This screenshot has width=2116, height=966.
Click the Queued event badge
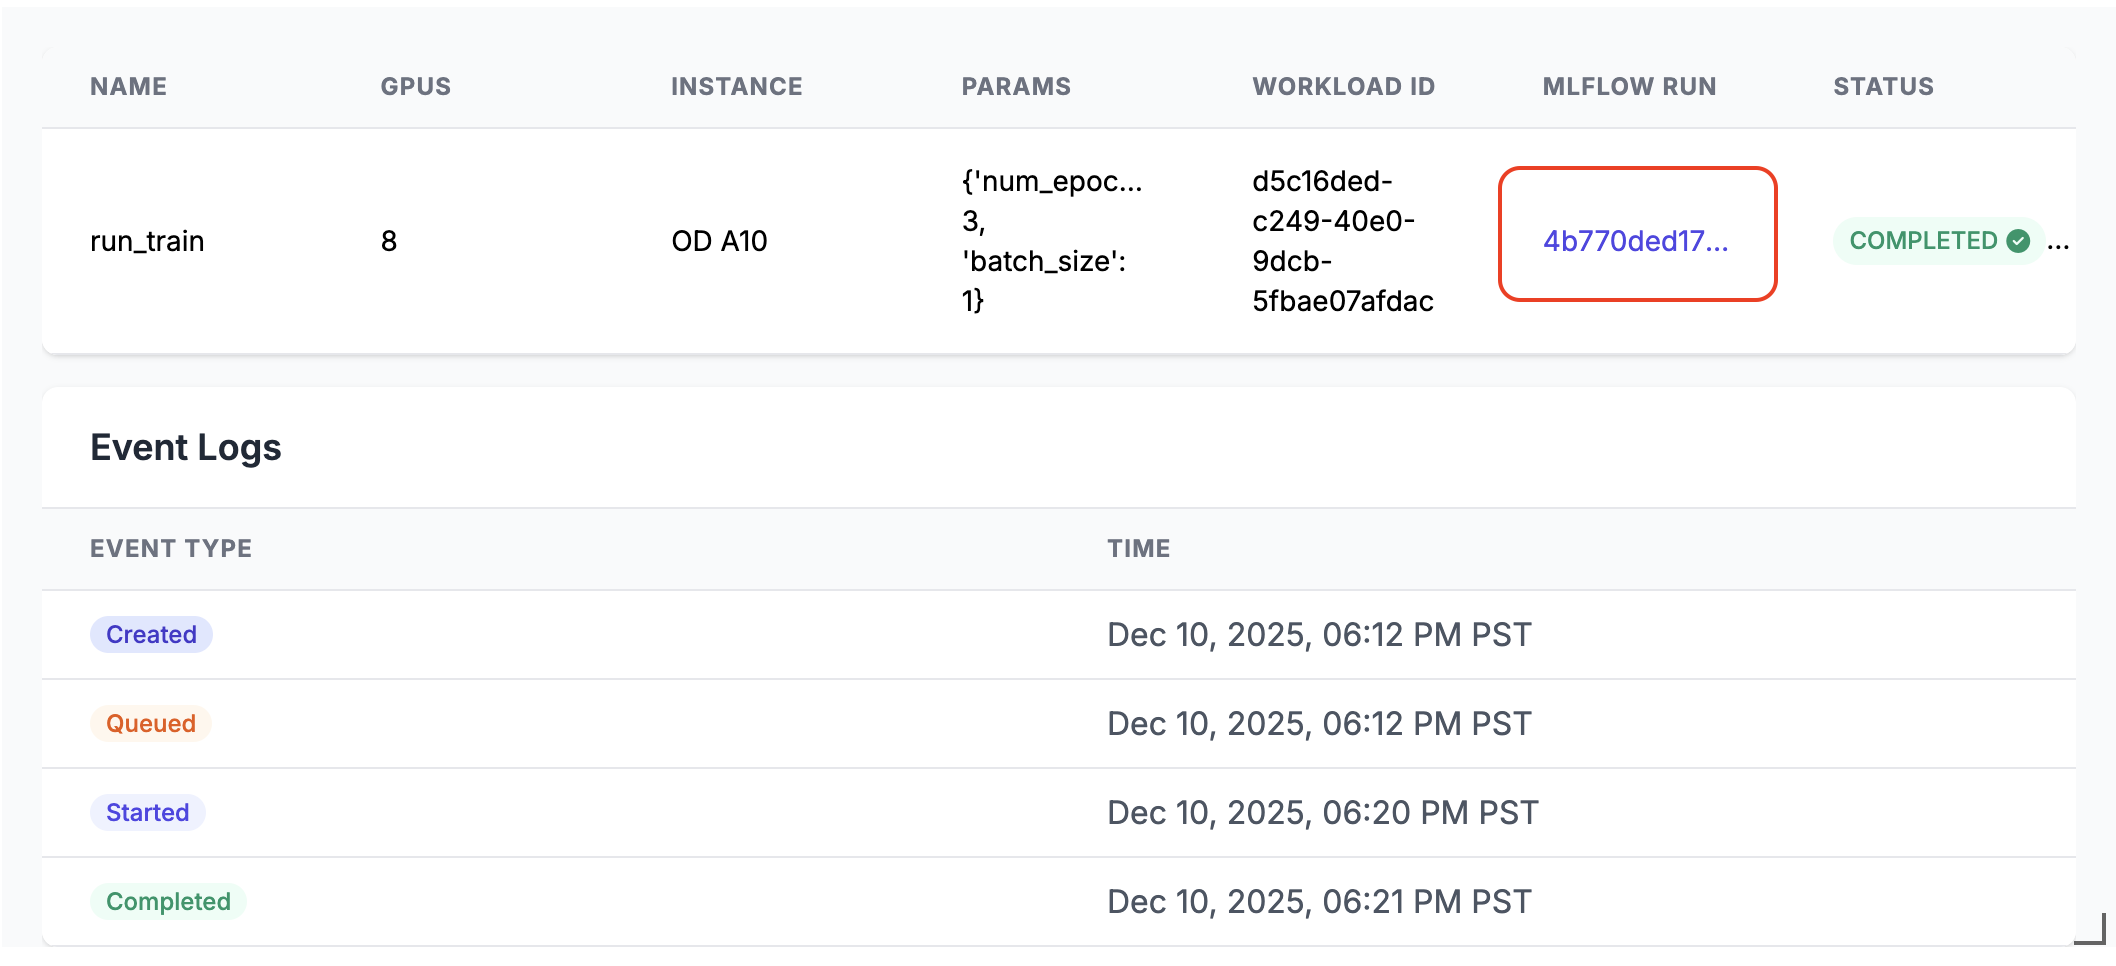coord(151,724)
